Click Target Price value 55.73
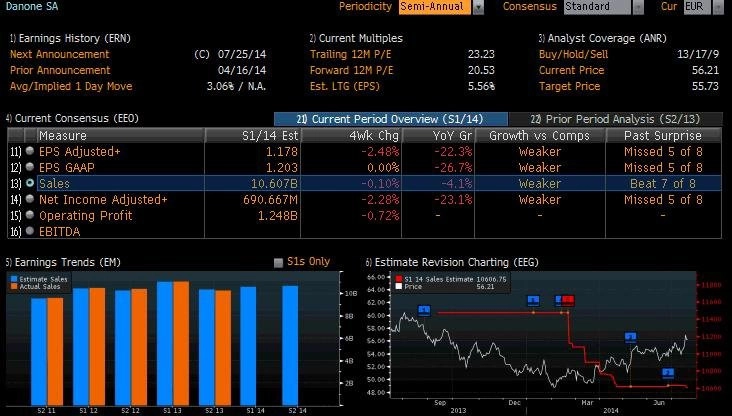The height and width of the screenshot is (416, 732). pos(705,86)
